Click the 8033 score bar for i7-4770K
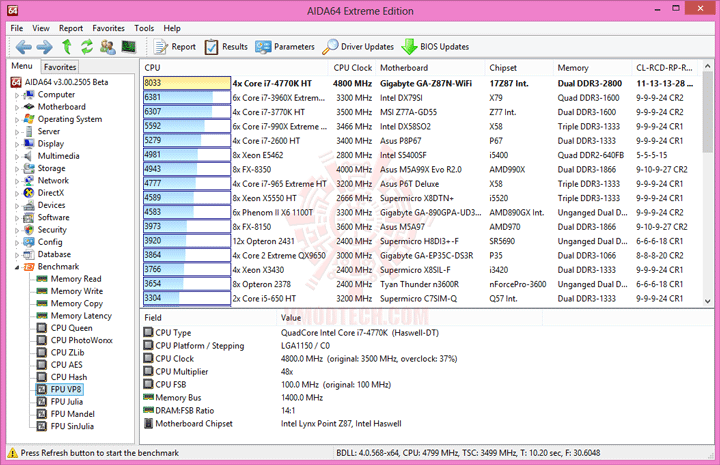Screen dimensions: 720x465 click(186, 83)
